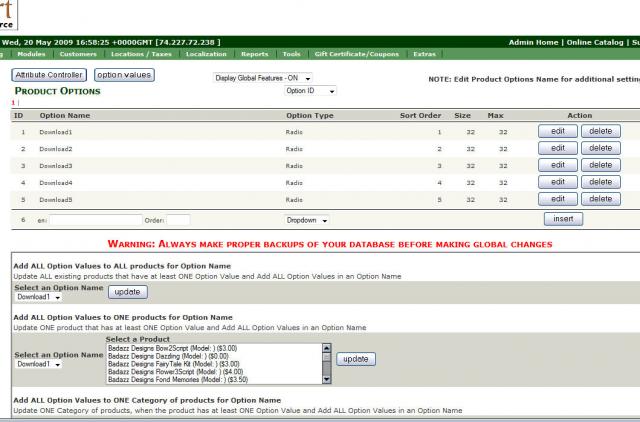
Task: Click page number 1 link
Action: [13, 103]
